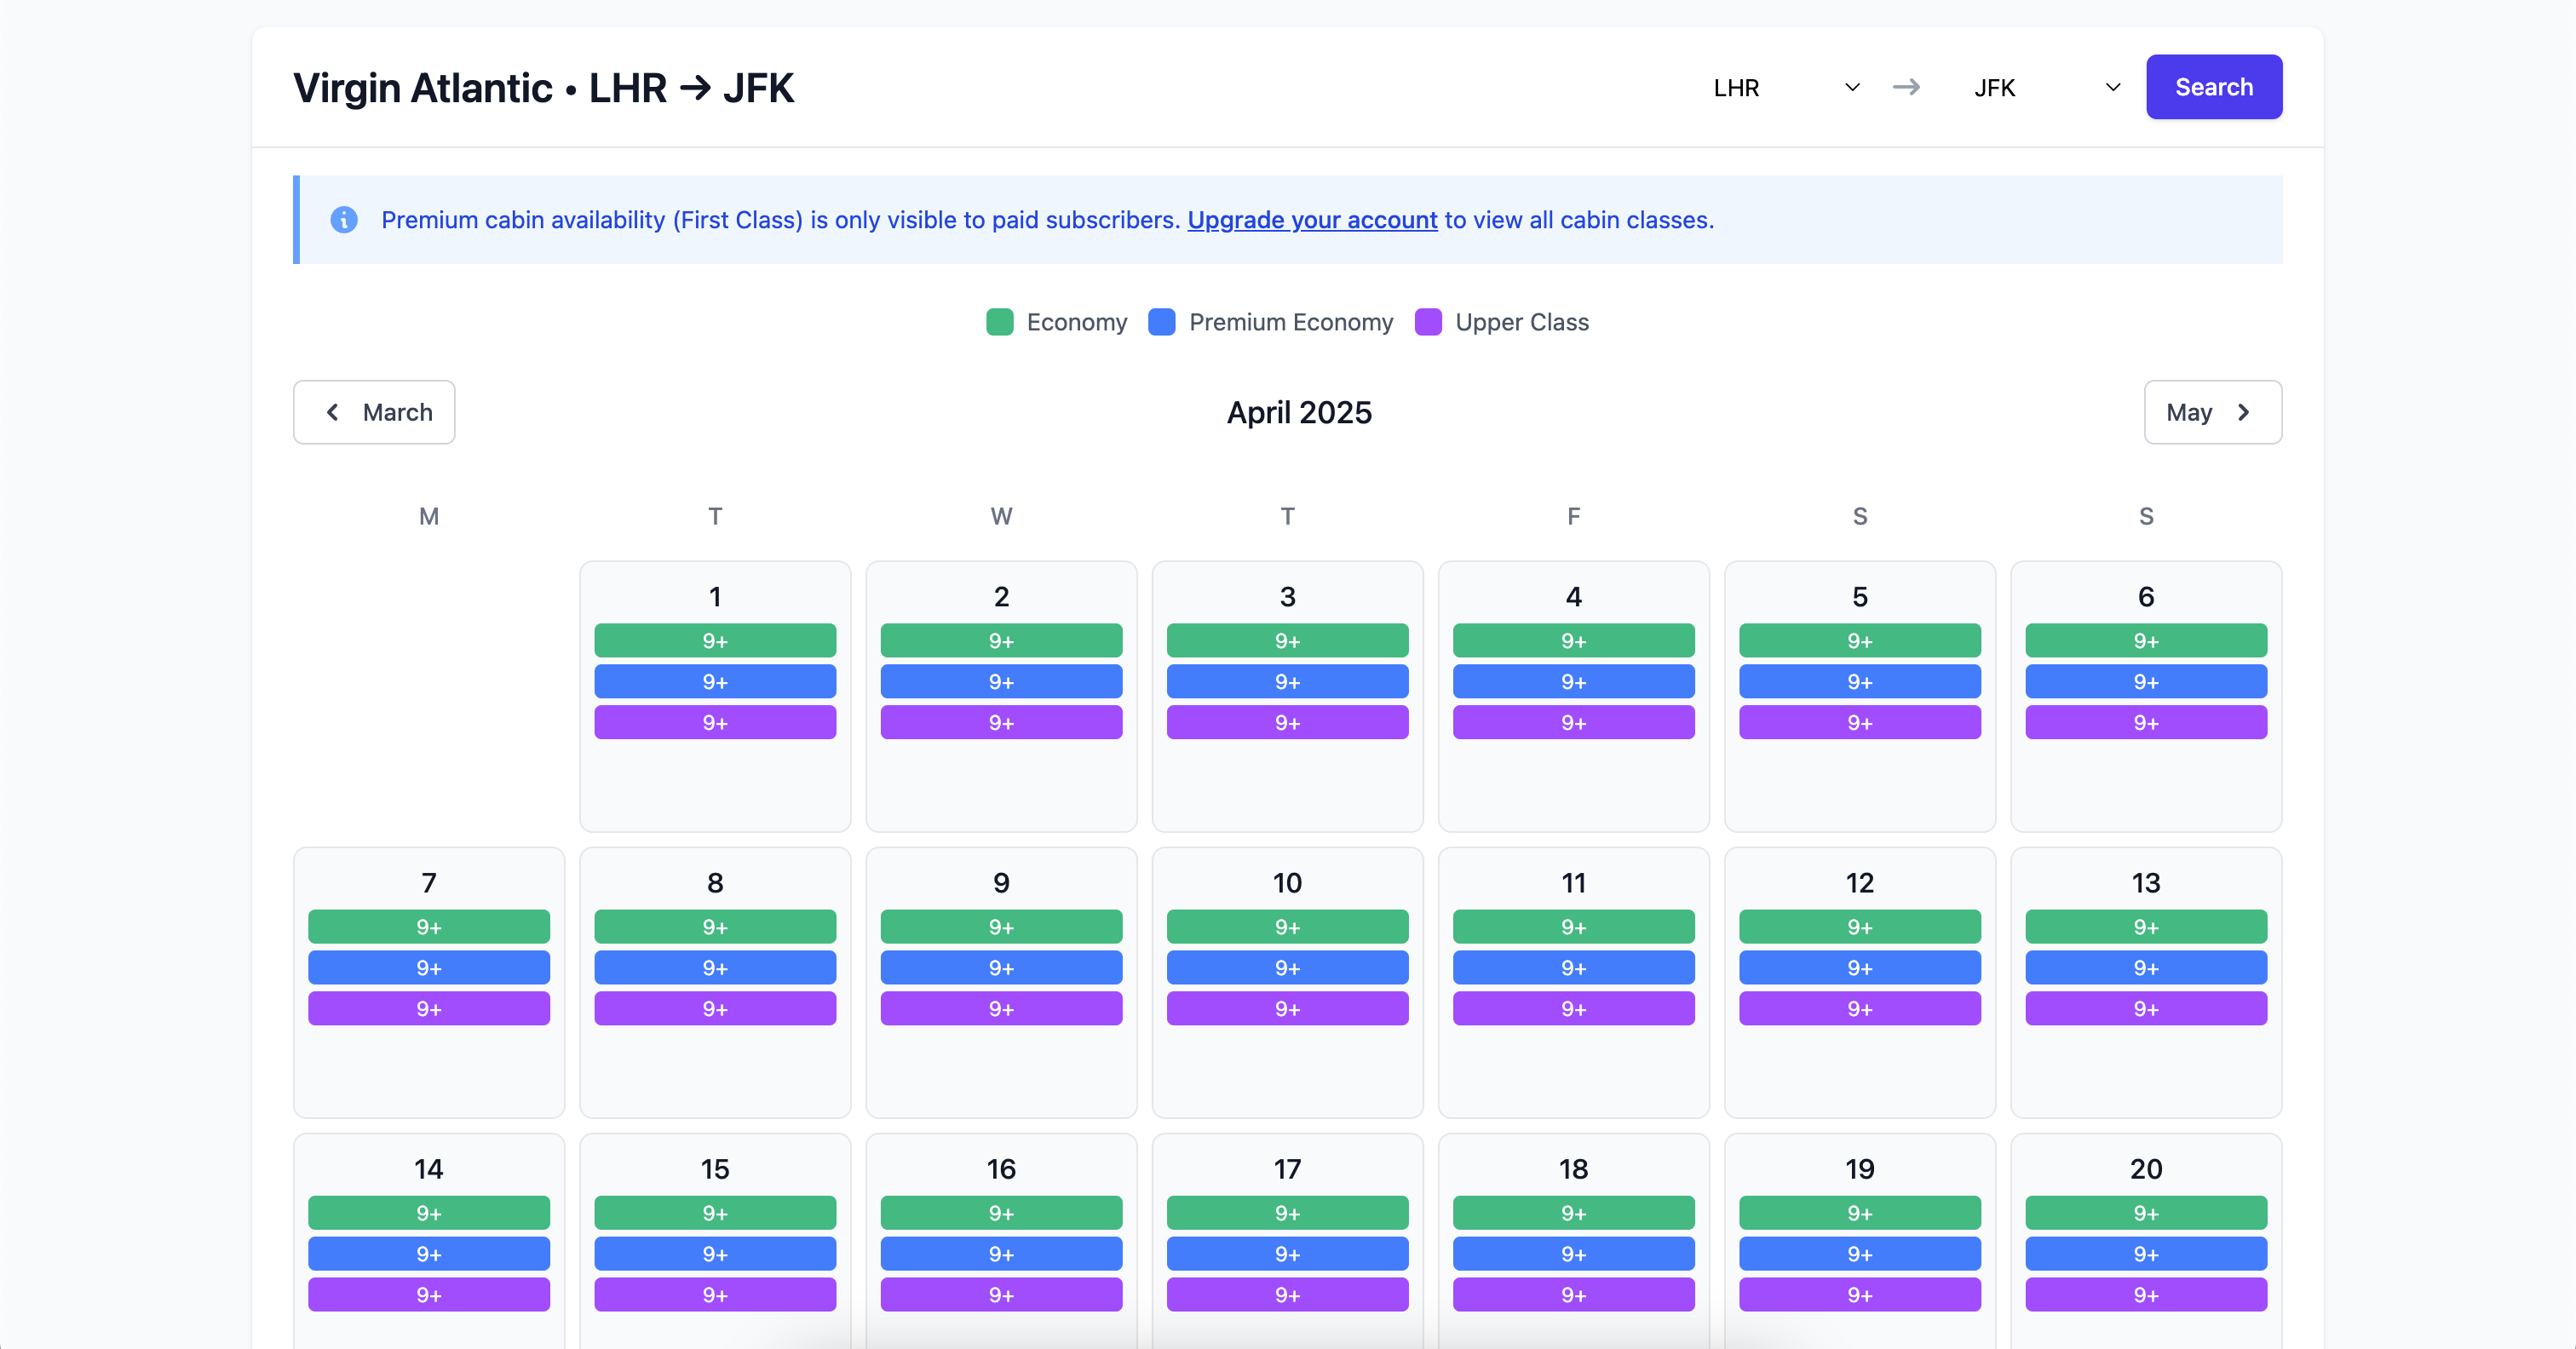Open the JFK destination airport dropdown
Image resolution: width=2576 pixels, height=1349 pixels.
pos(2047,88)
